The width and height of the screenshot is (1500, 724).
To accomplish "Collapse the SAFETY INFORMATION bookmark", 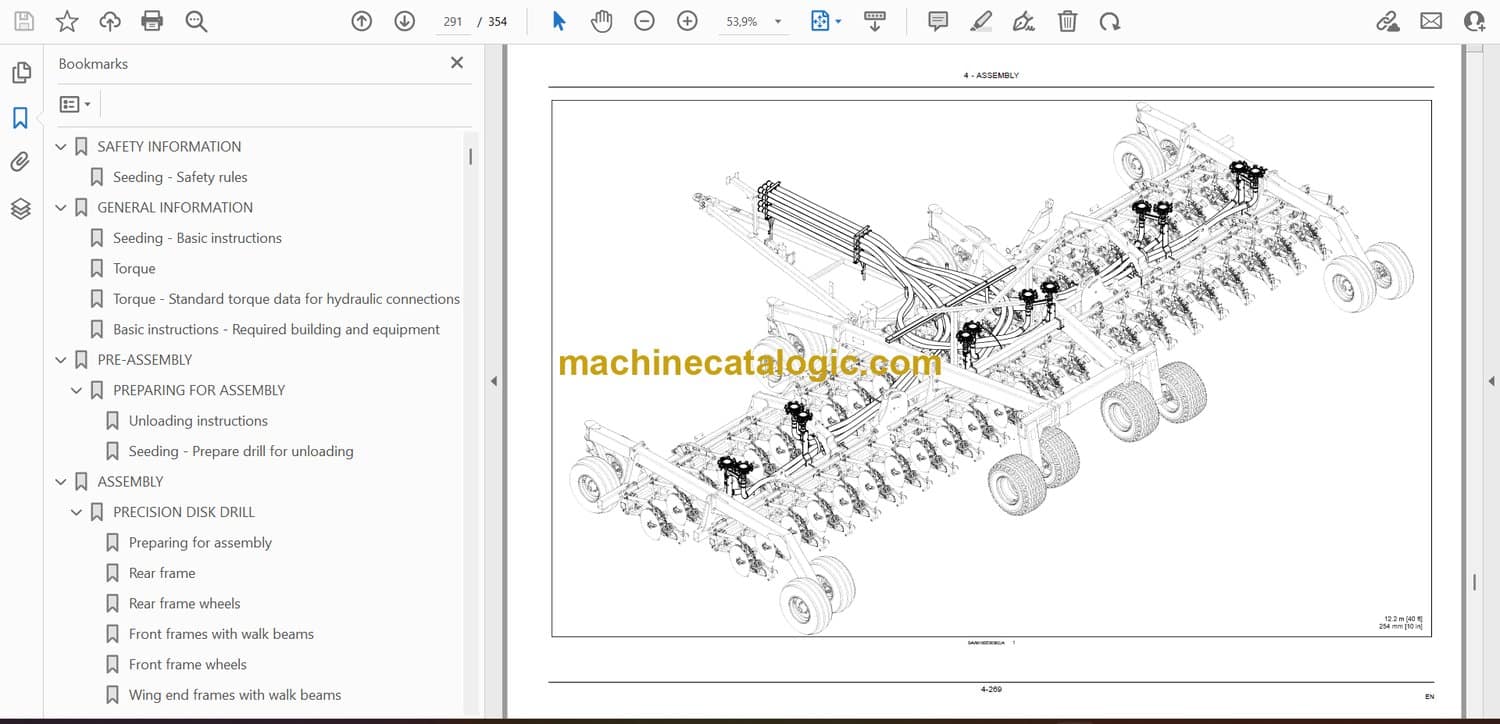I will coord(61,147).
